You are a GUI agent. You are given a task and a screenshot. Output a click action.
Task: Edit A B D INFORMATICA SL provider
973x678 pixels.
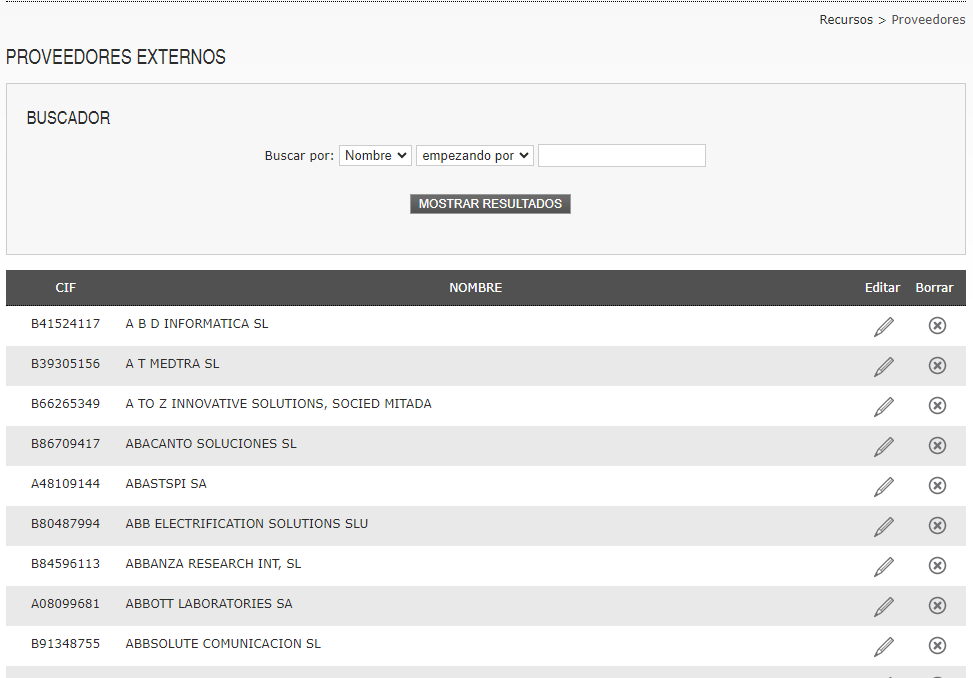[x=884, y=326]
